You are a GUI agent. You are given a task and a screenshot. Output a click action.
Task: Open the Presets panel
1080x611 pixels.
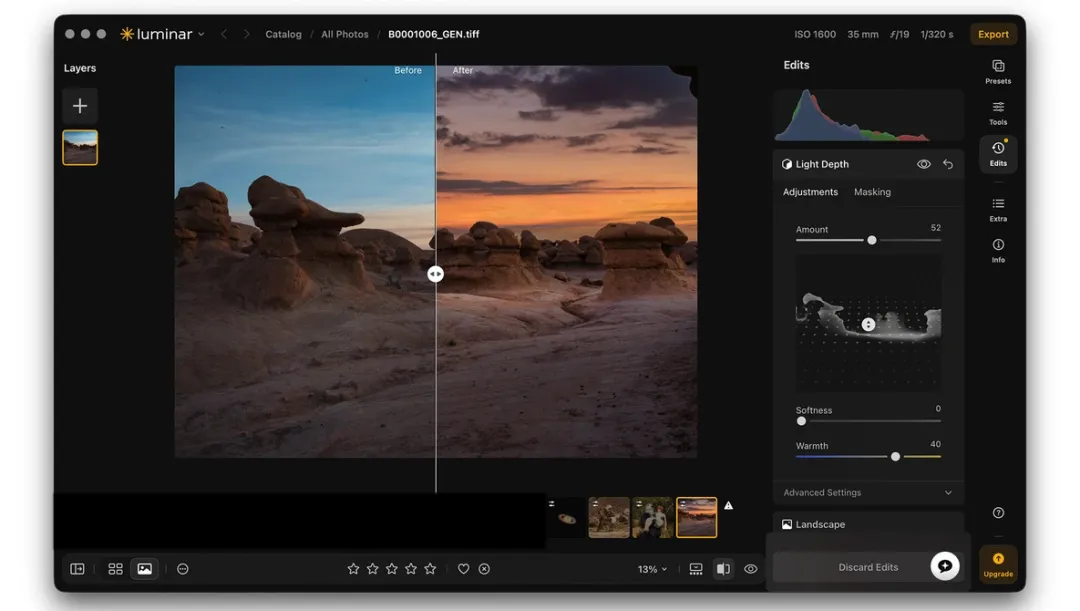point(997,72)
